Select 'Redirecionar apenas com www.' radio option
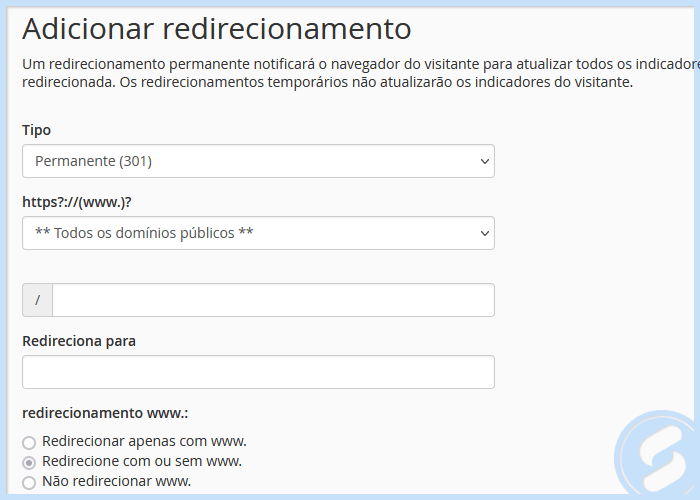 click(29, 442)
